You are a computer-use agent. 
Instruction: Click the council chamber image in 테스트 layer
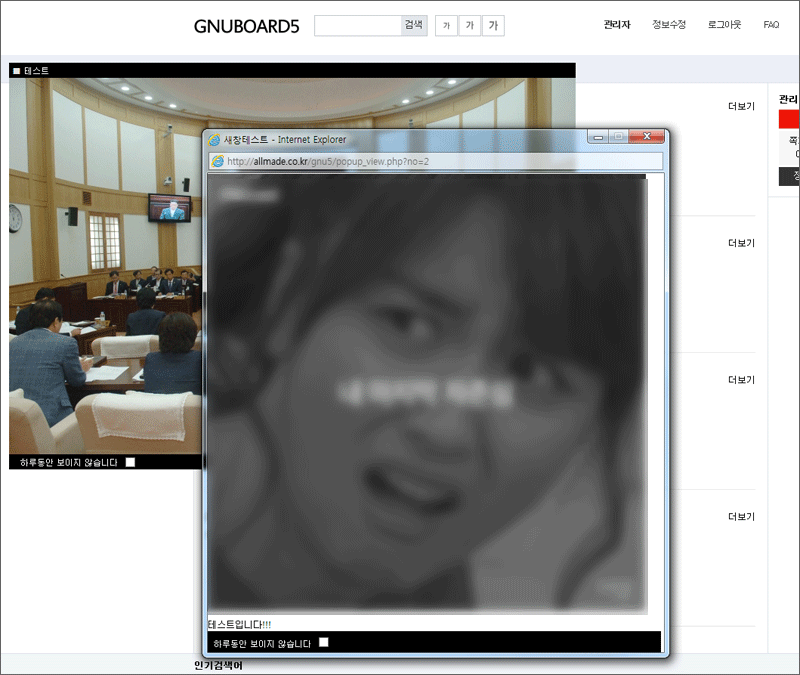click(x=105, y=265)
